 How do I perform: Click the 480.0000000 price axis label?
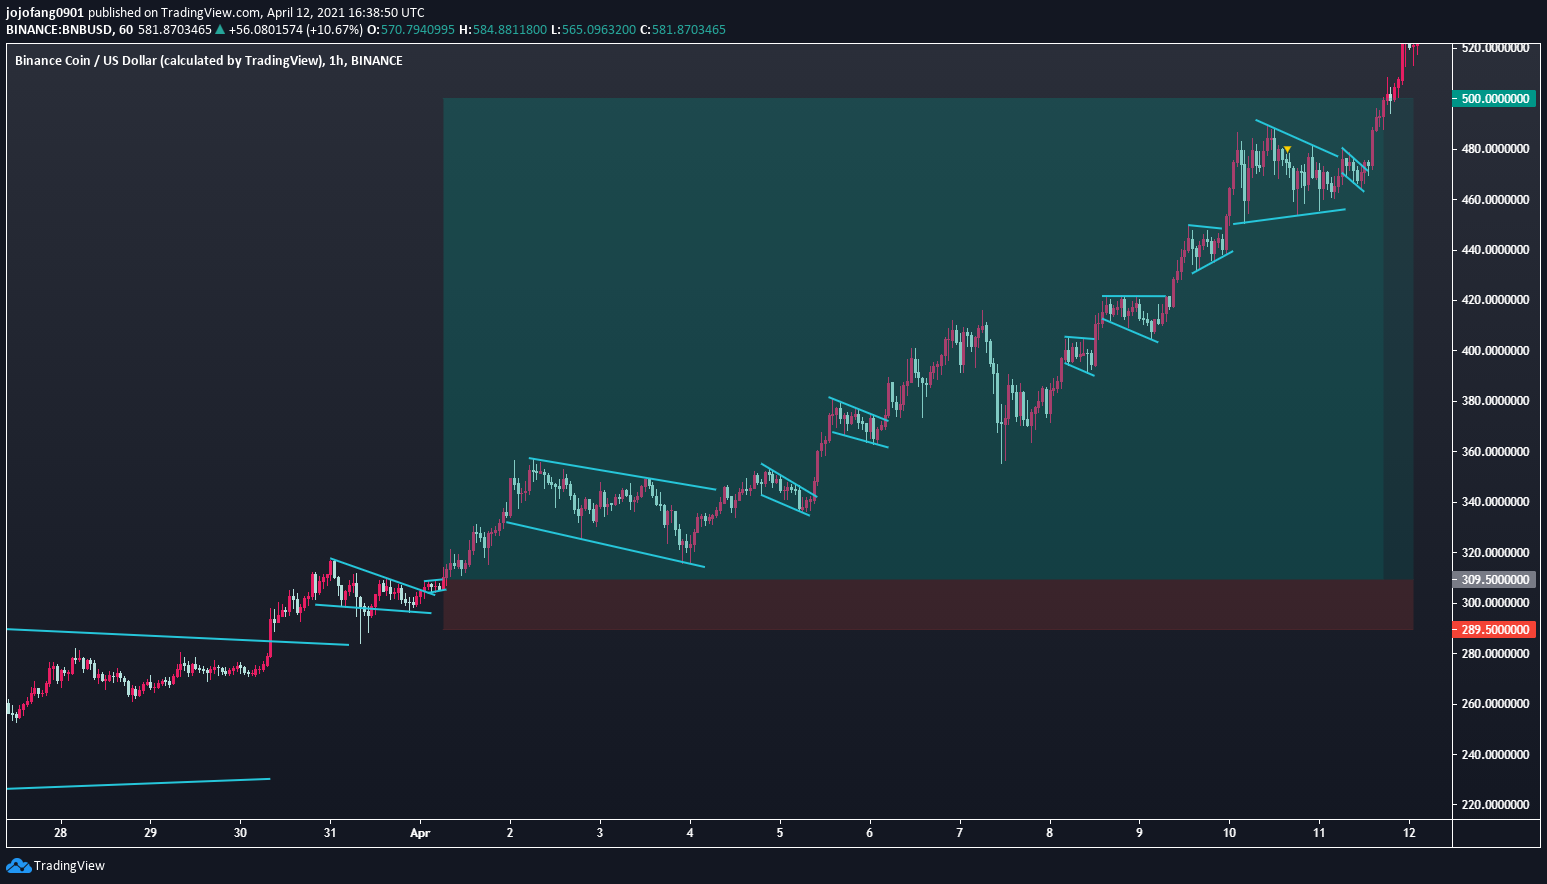pyautogui.click(x=1495, y=149)
